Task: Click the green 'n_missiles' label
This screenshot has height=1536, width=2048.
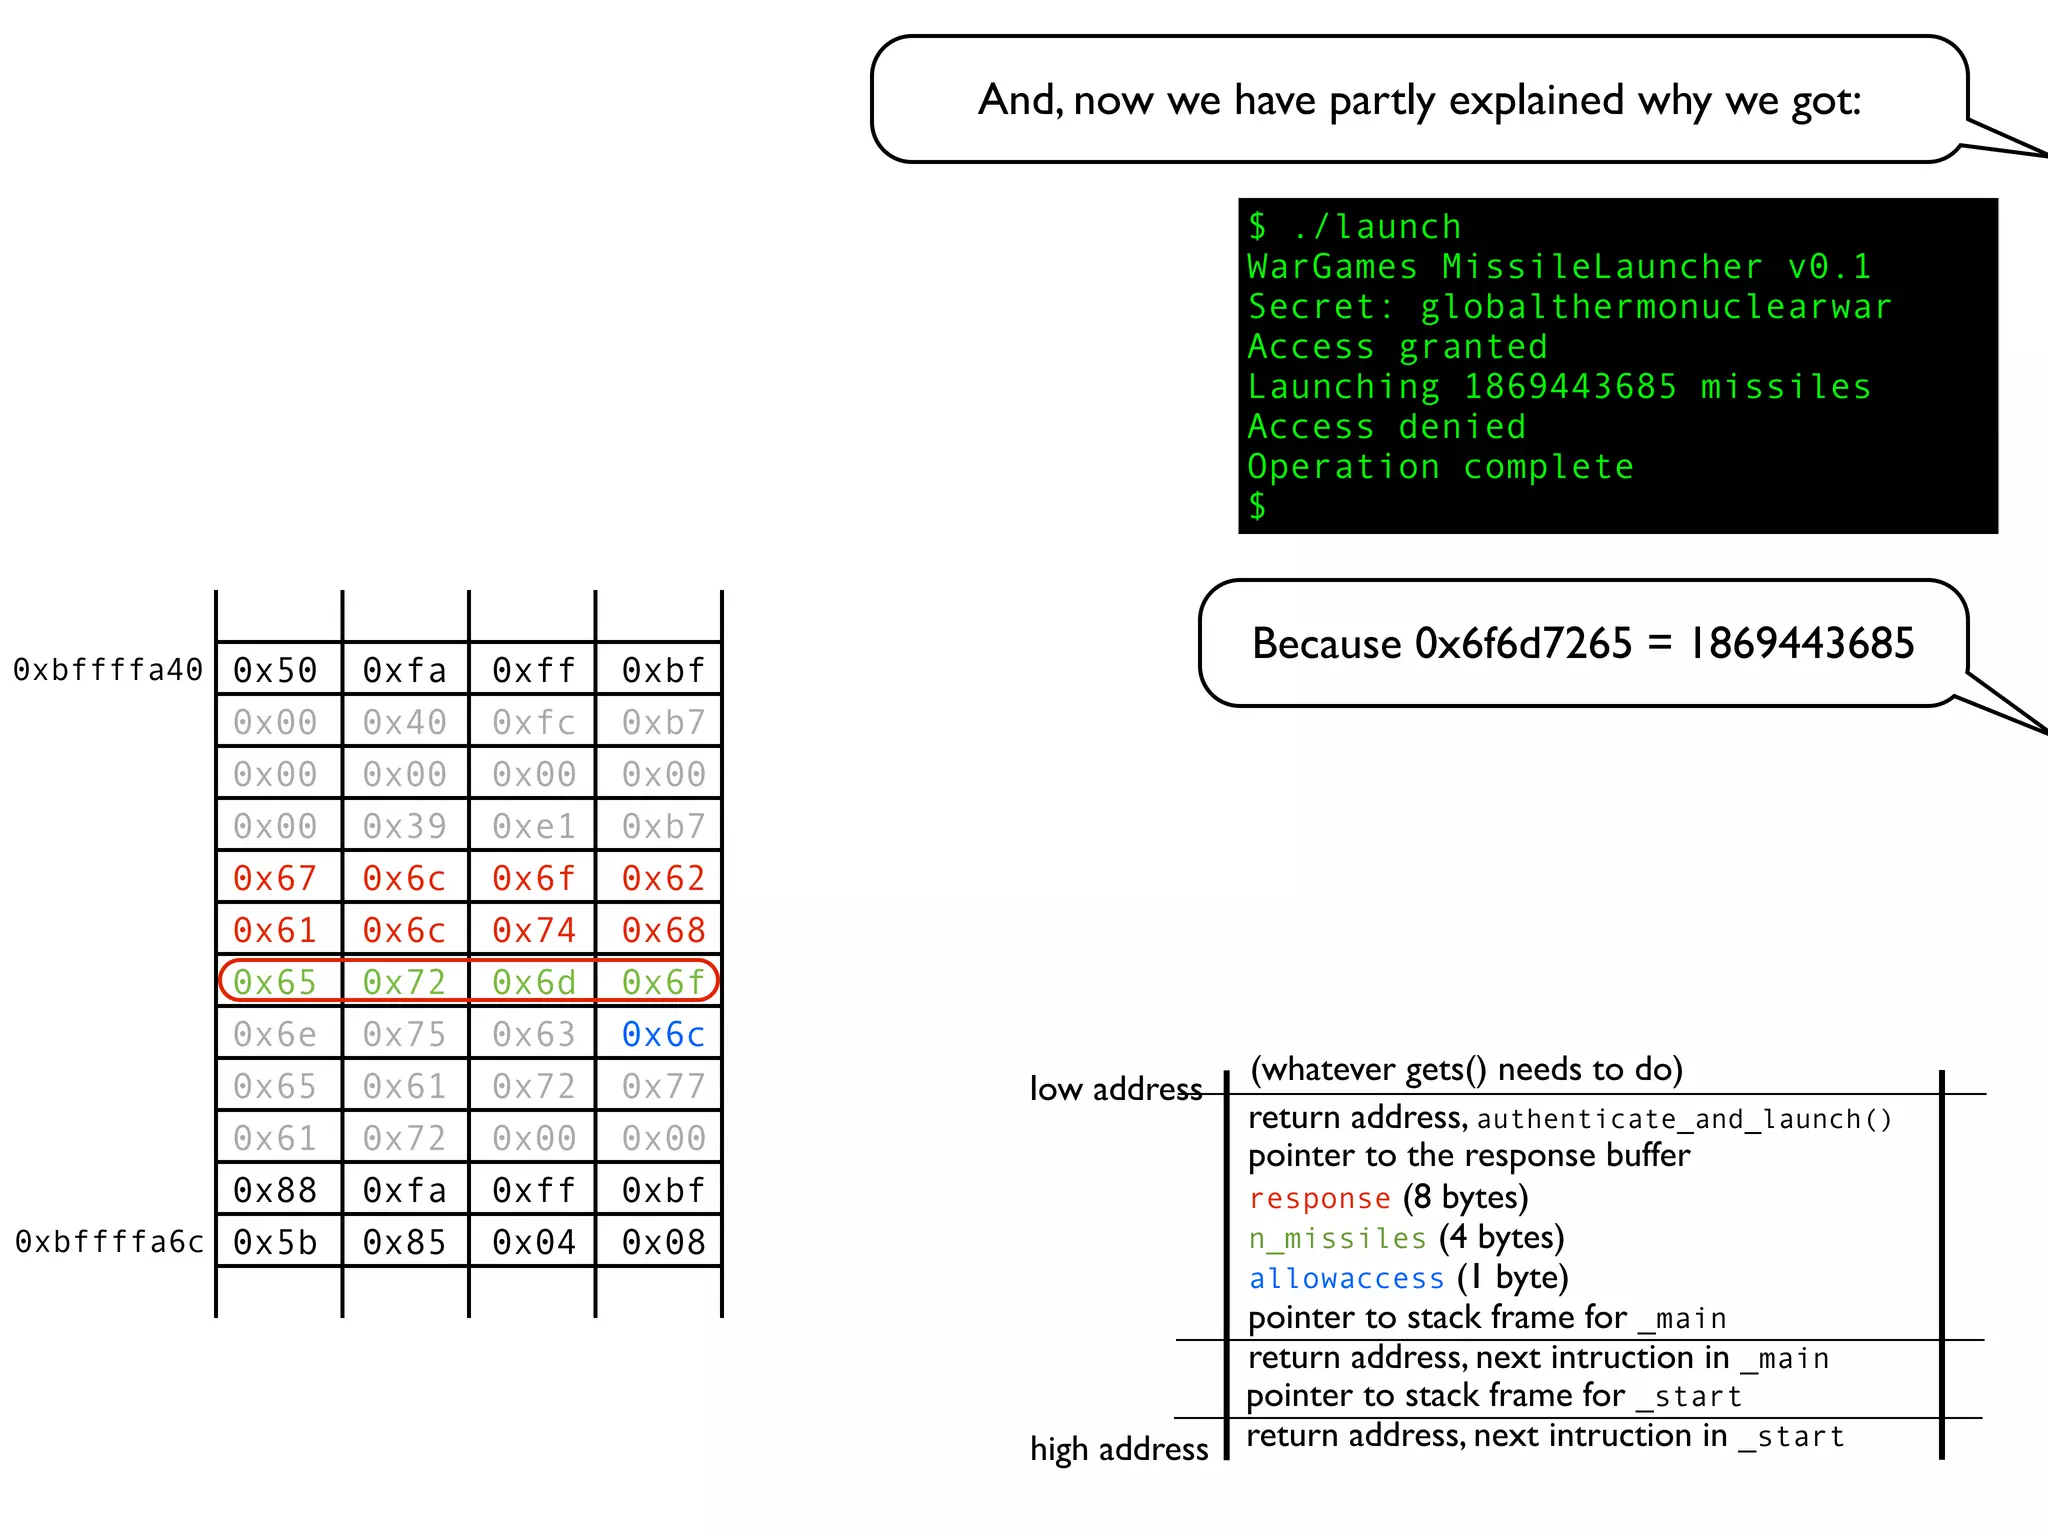Action: click(x=1337, y=1238)
